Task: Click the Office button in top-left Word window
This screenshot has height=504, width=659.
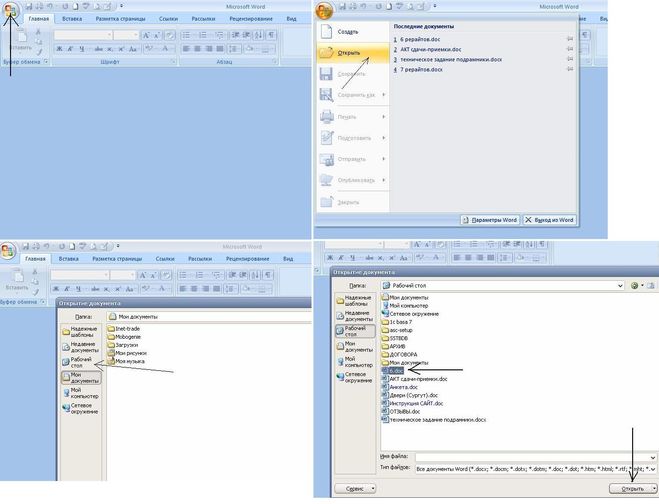Action: tap(11, 11)
